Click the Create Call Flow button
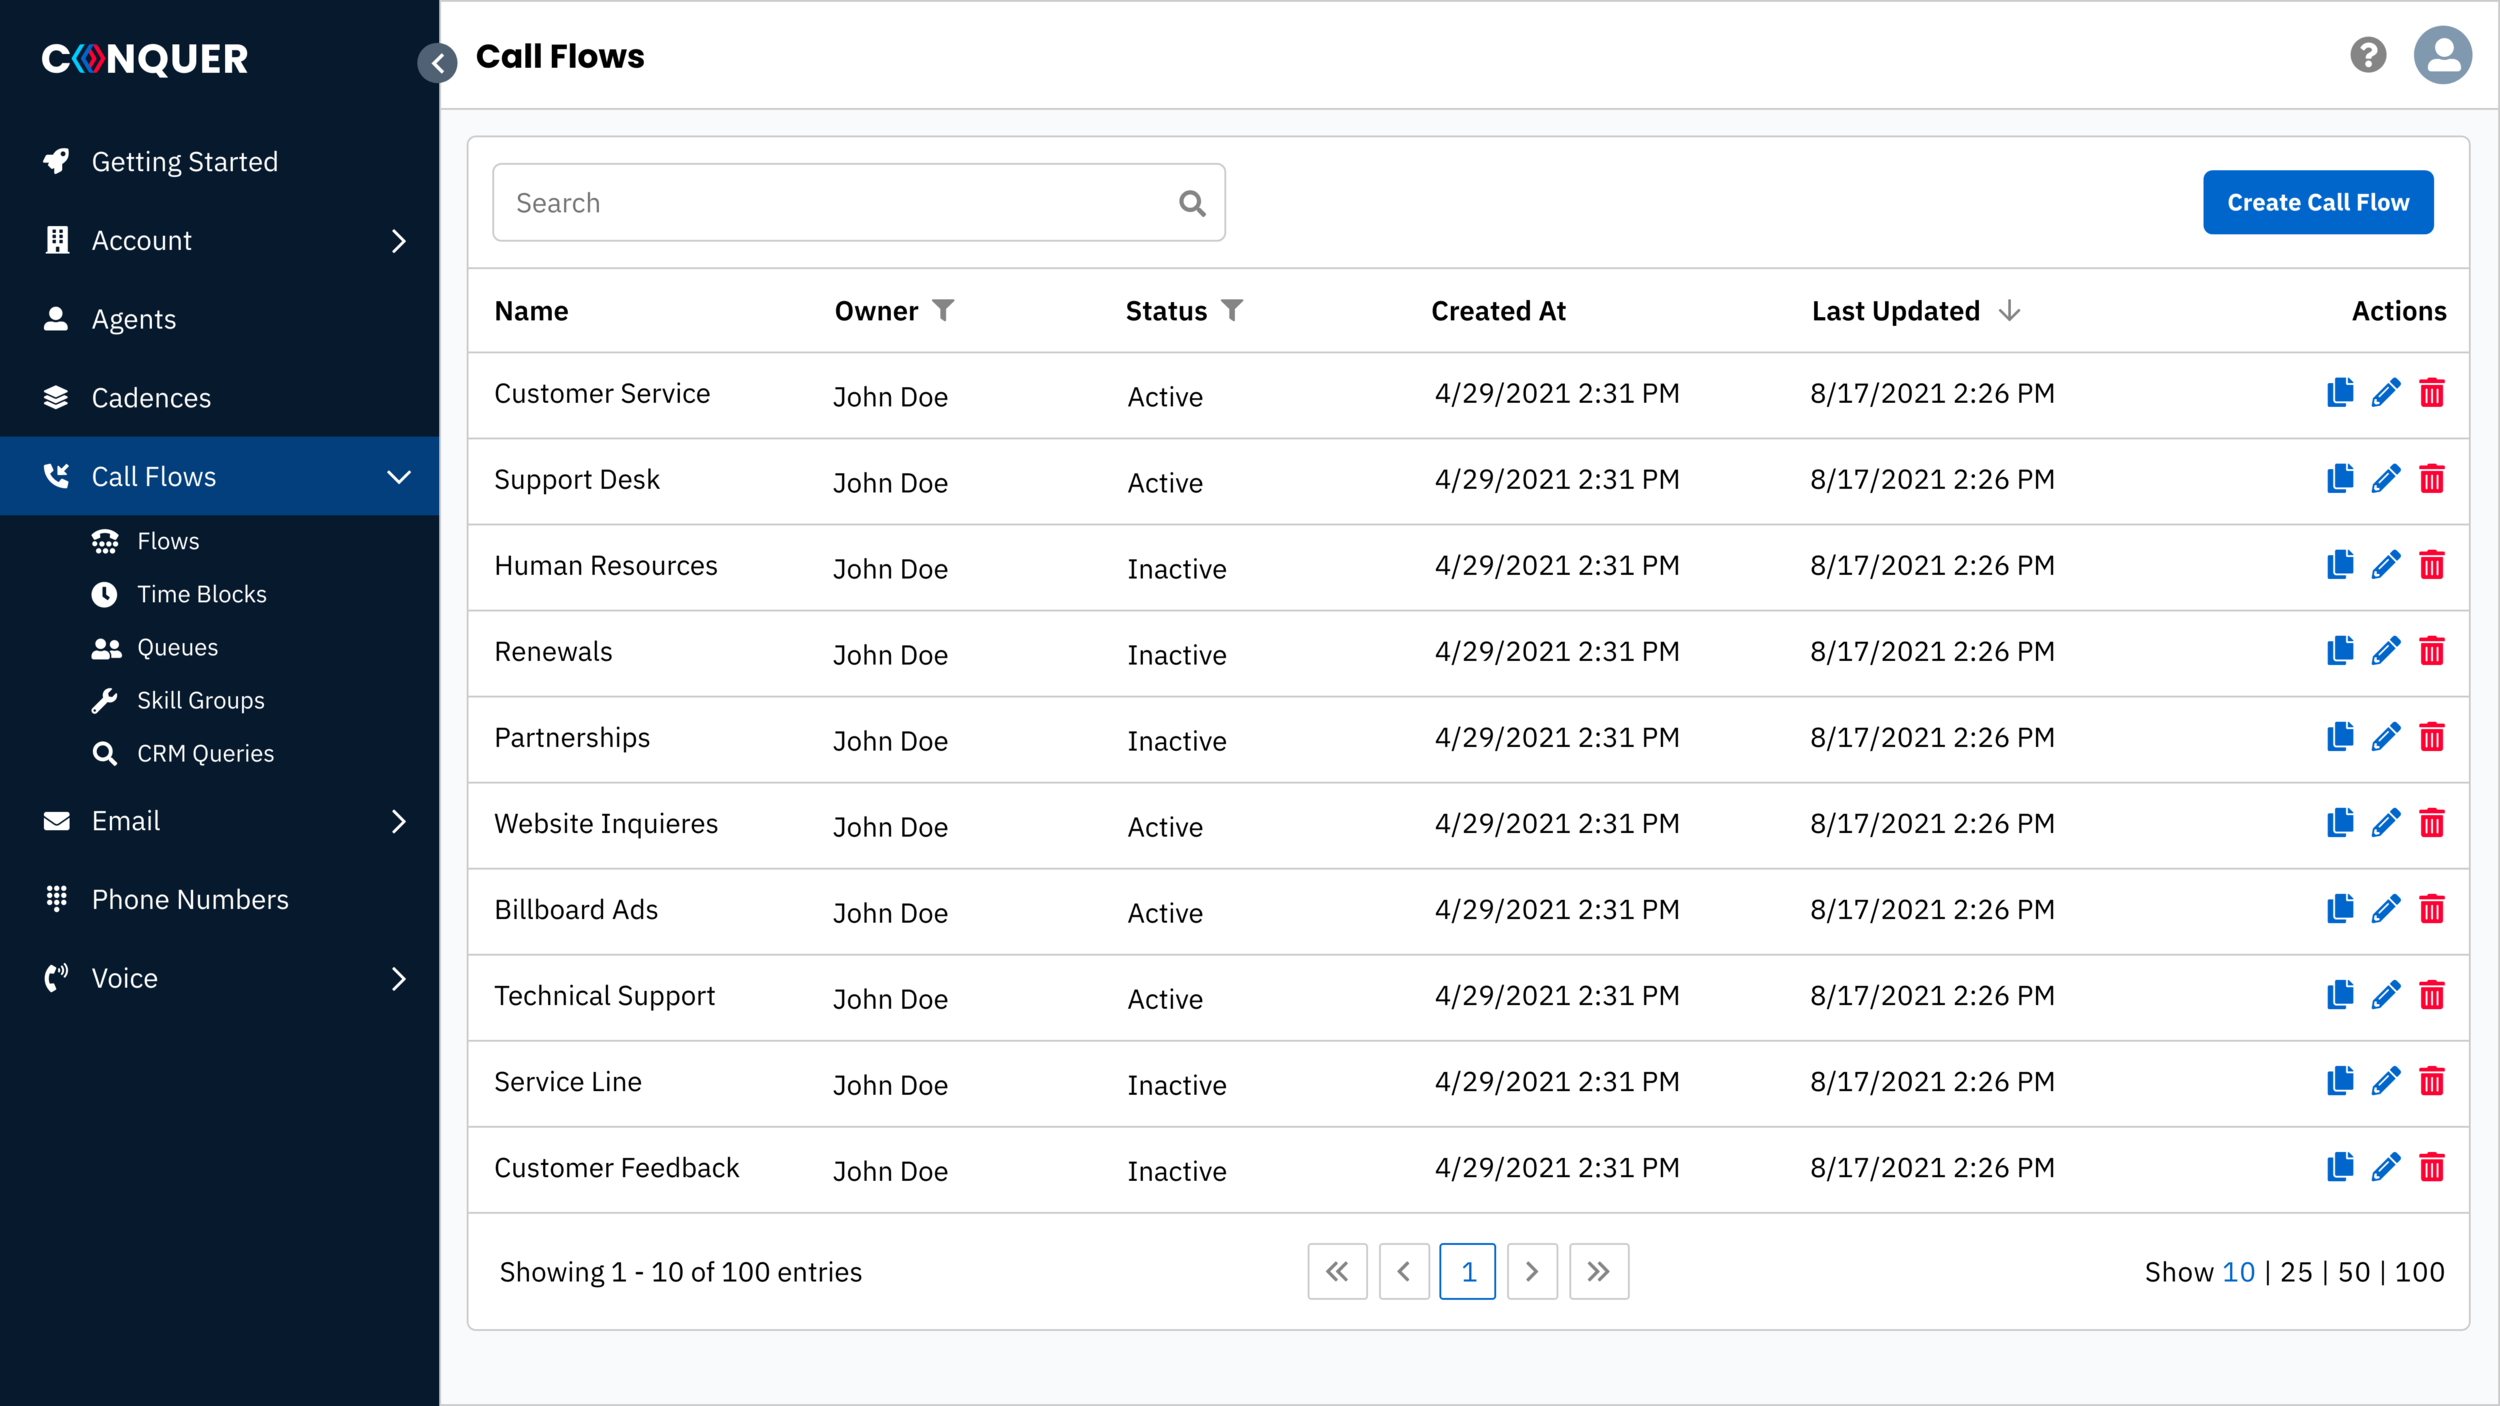This screenshot has height=1406, width=2500. tap(2317, 202)
